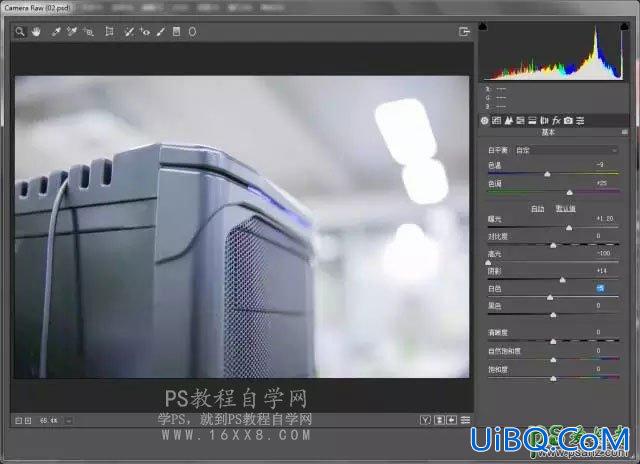
Task: Click the highlights value field -100
Action: (x=603, y=253)
